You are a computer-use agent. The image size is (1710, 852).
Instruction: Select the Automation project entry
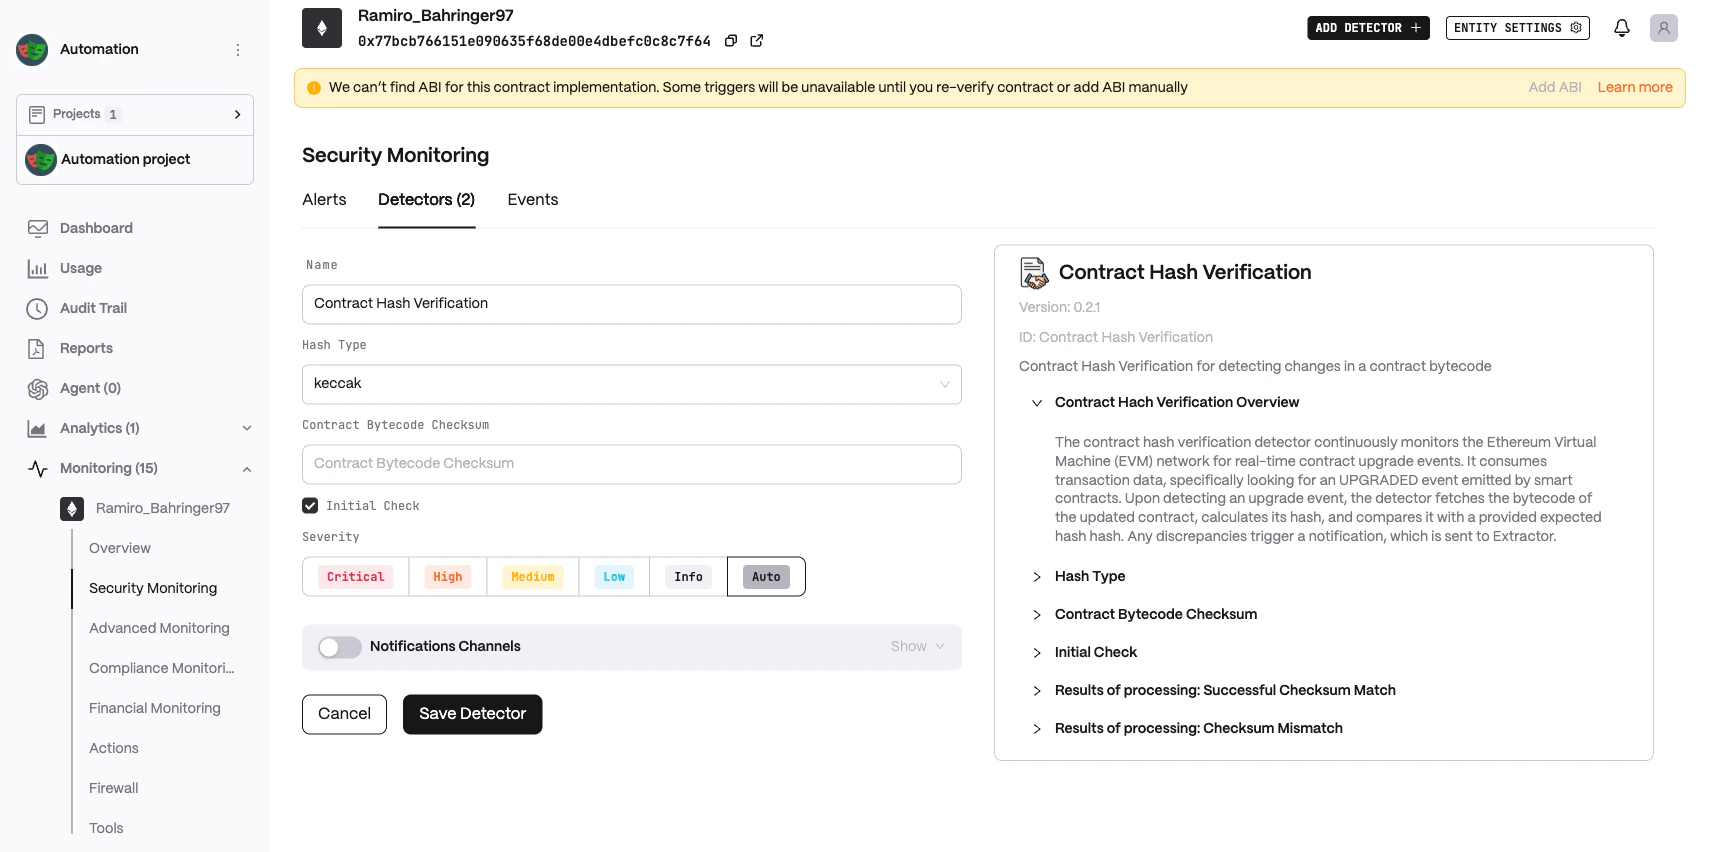pos(135,159)
